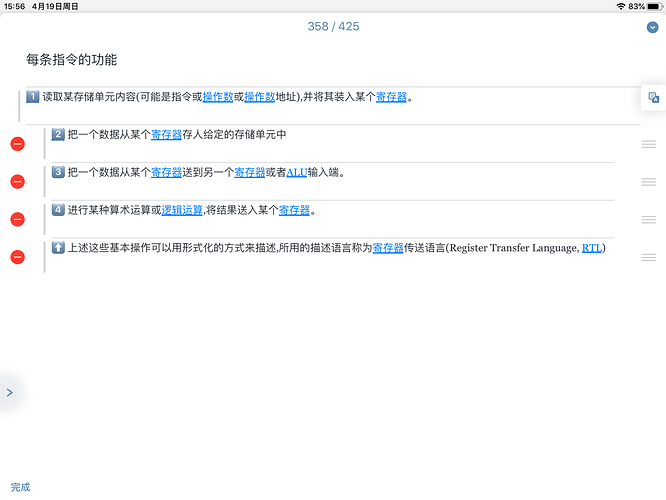Viewport: 666px width, 500px height.
Task: Tap the 每条指令的功能 title
Action: [x=72, y=60]
